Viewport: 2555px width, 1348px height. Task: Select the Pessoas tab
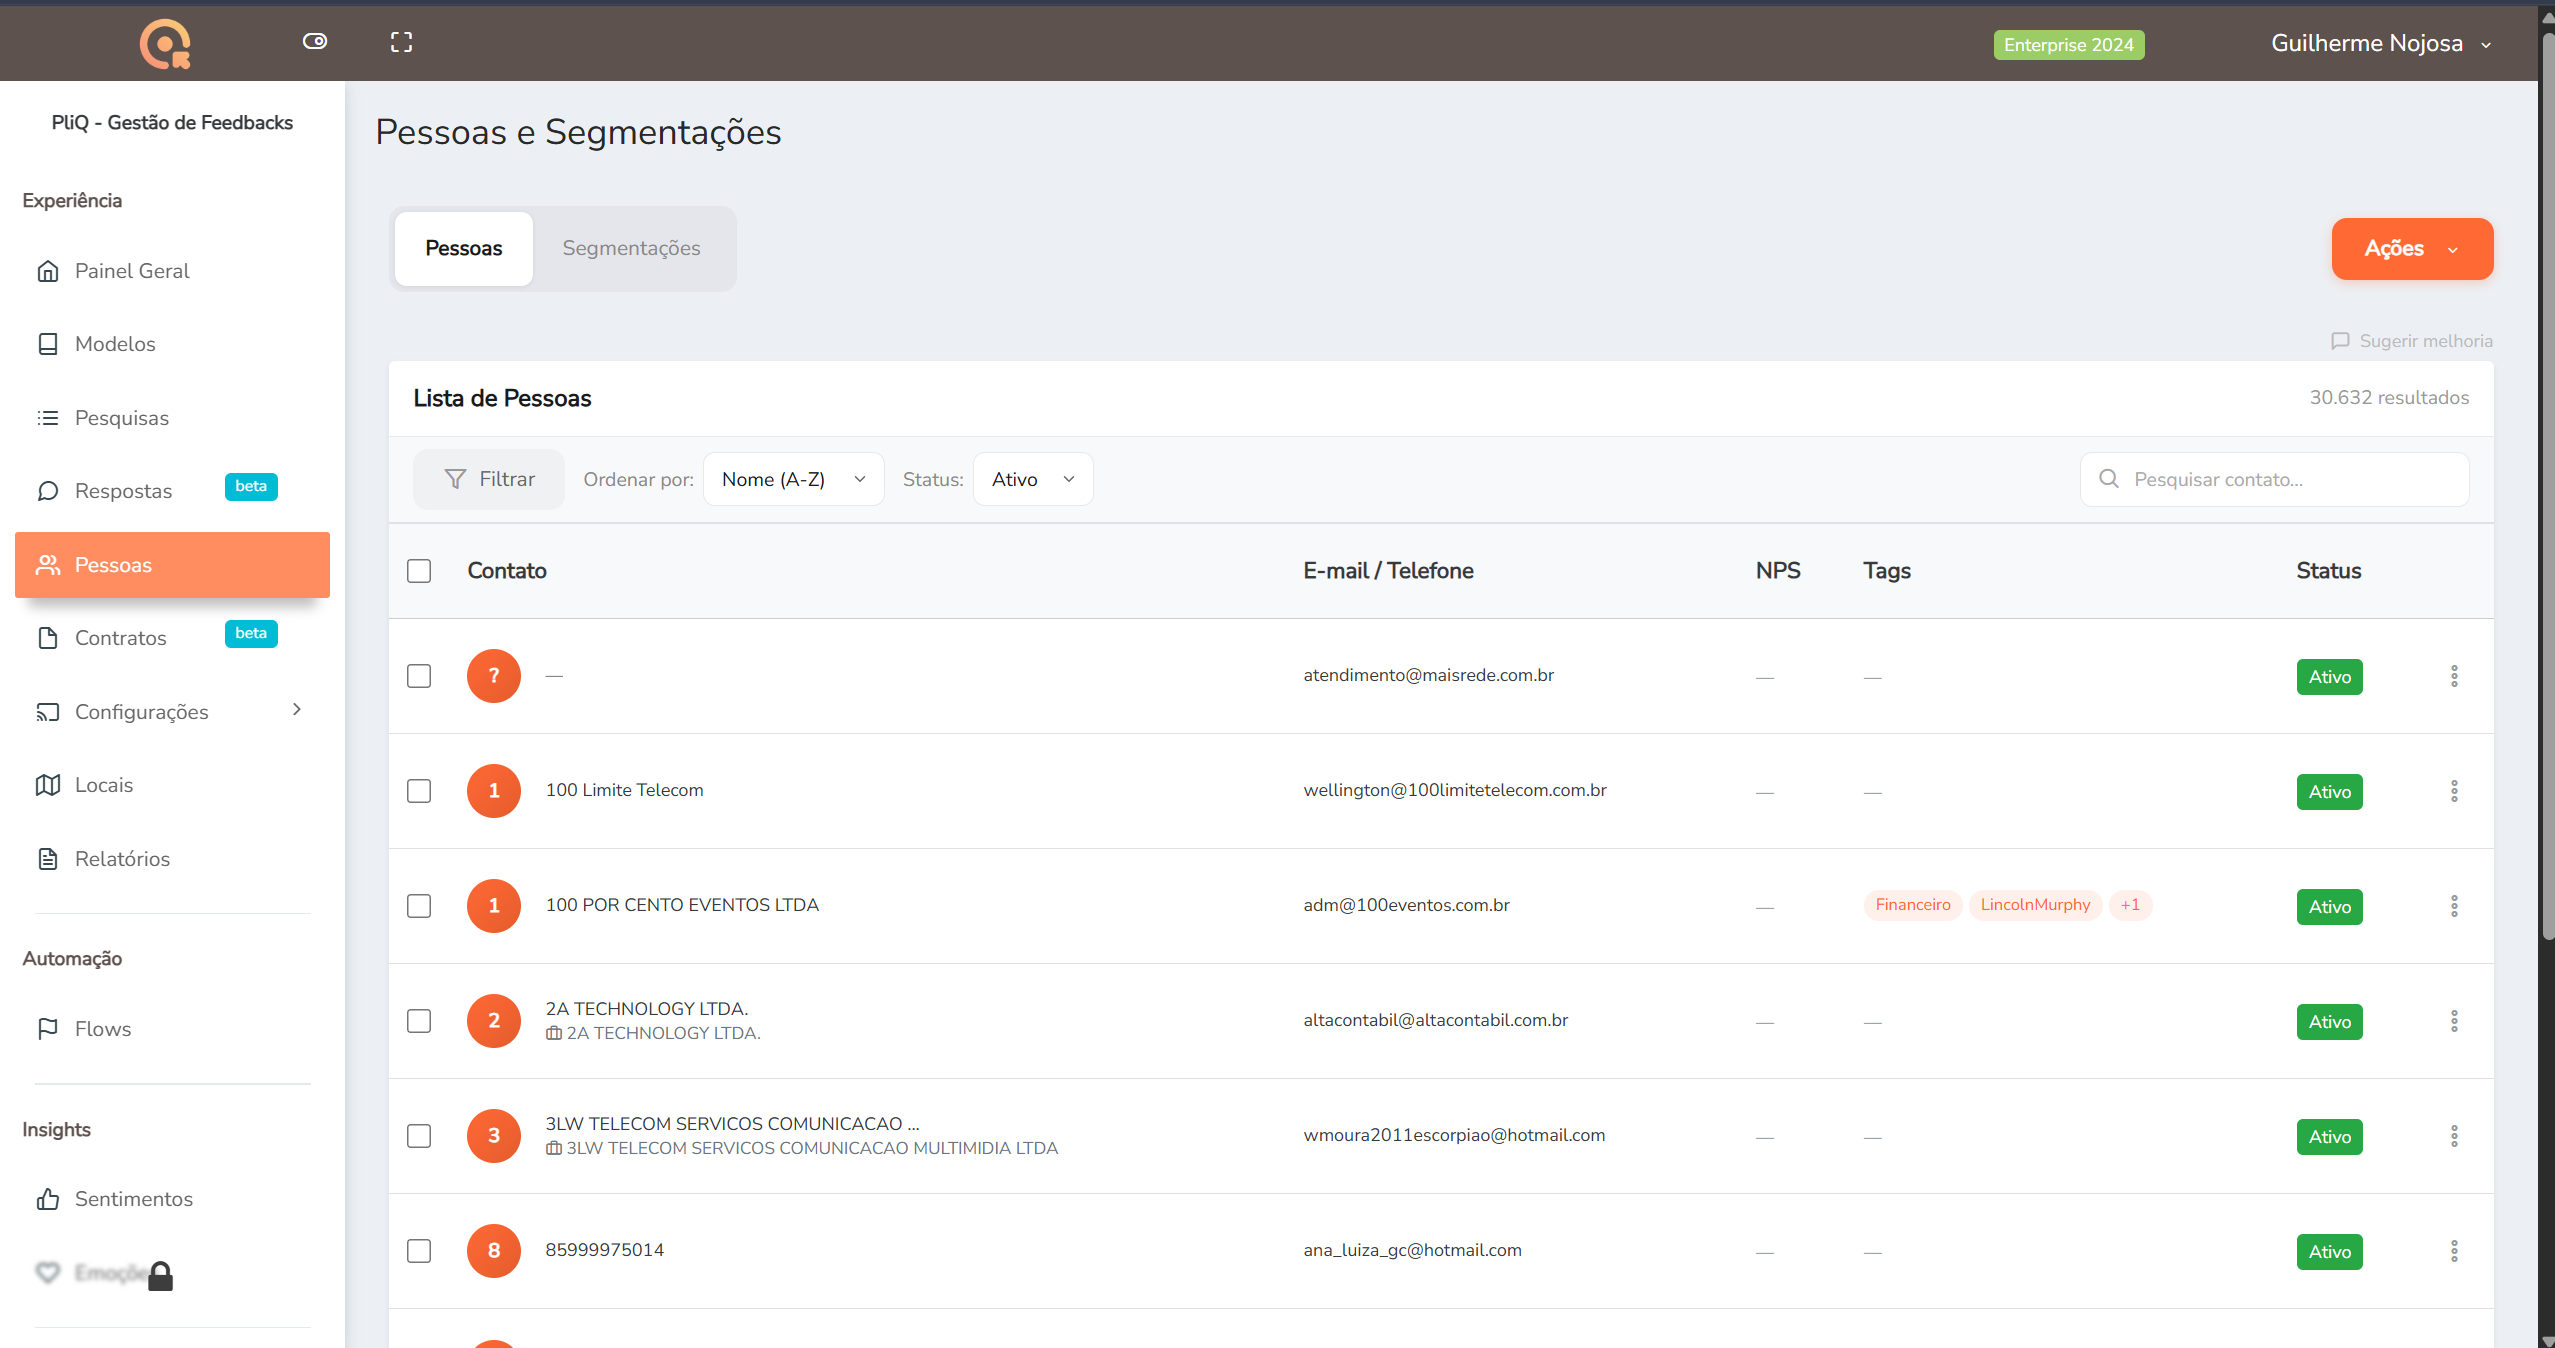464,248
